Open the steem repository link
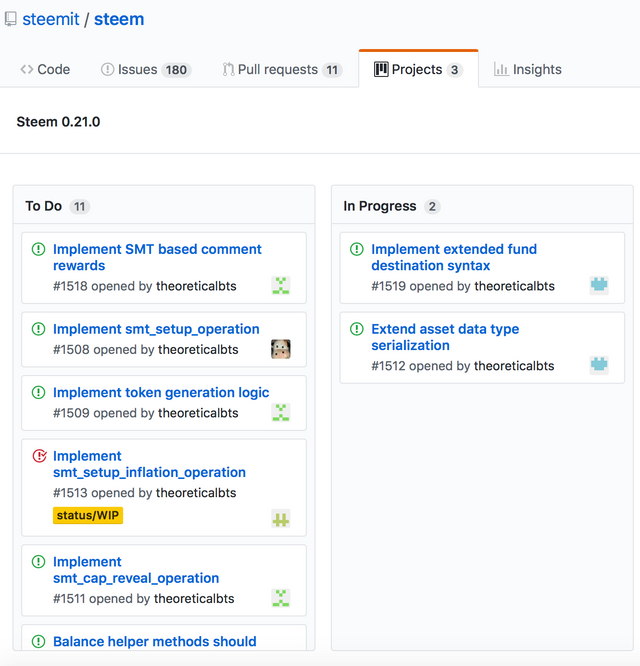Image resolution: width=640 pixels, height=666 pixels. 119,20
